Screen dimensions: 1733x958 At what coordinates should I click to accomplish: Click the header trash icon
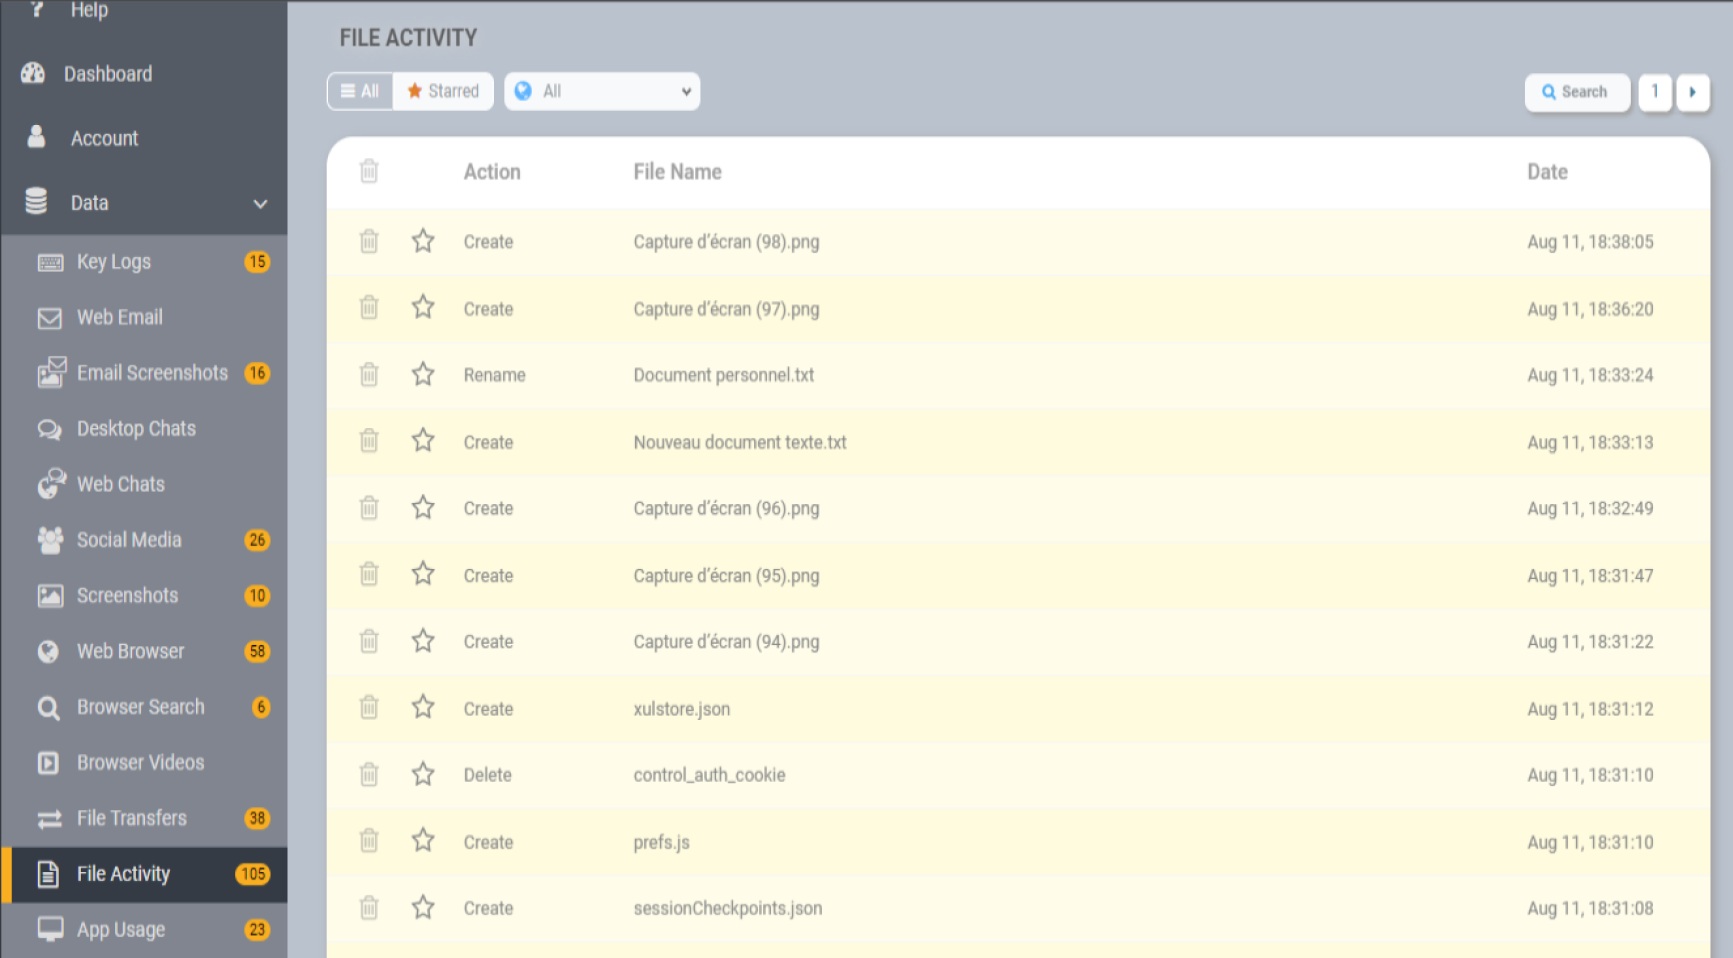pyautogui.click(x=369, y=171)
